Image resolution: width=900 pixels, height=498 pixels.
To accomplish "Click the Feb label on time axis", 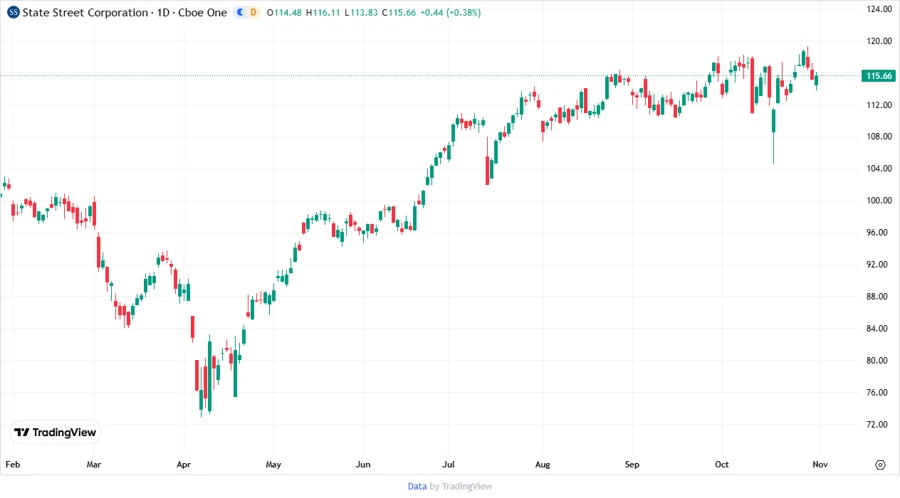I will 13,464.
